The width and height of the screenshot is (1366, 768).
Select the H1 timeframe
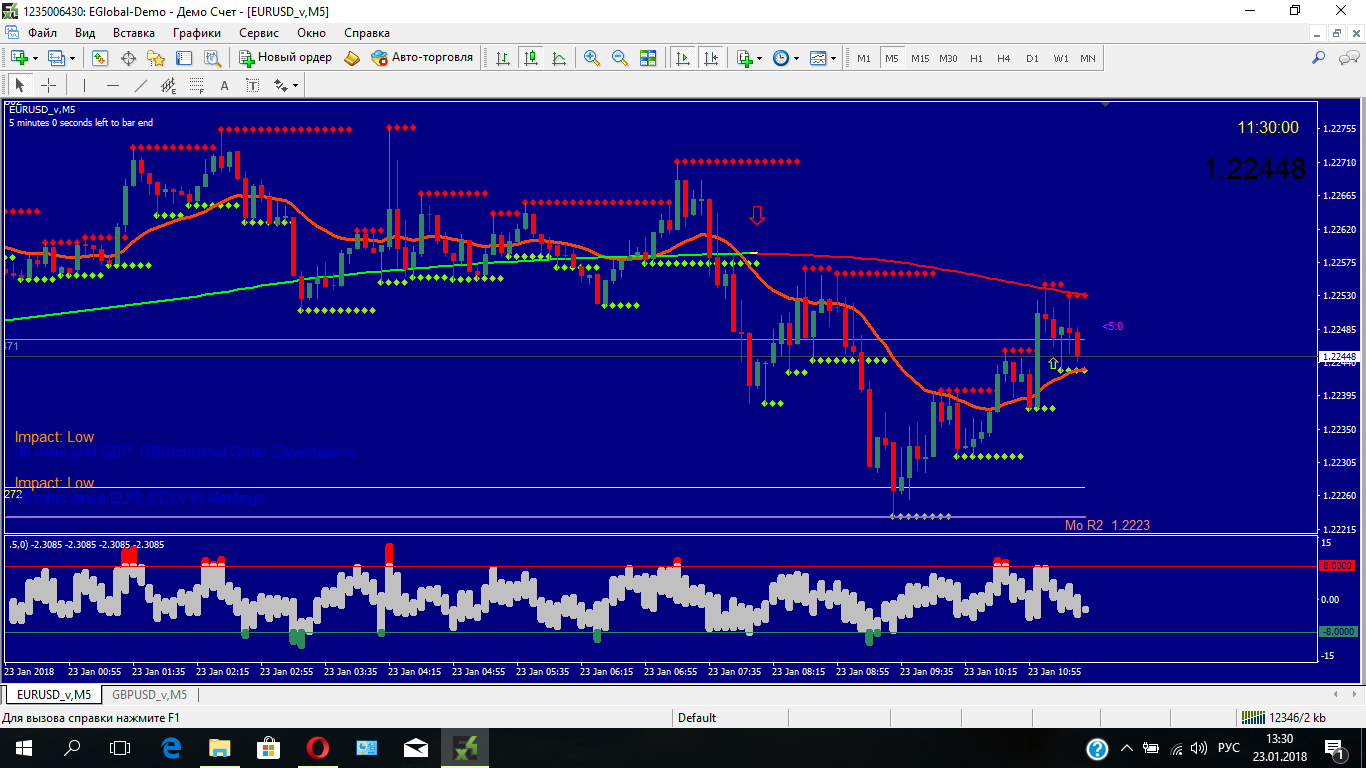pyautogui.click(x=976, y=58)
